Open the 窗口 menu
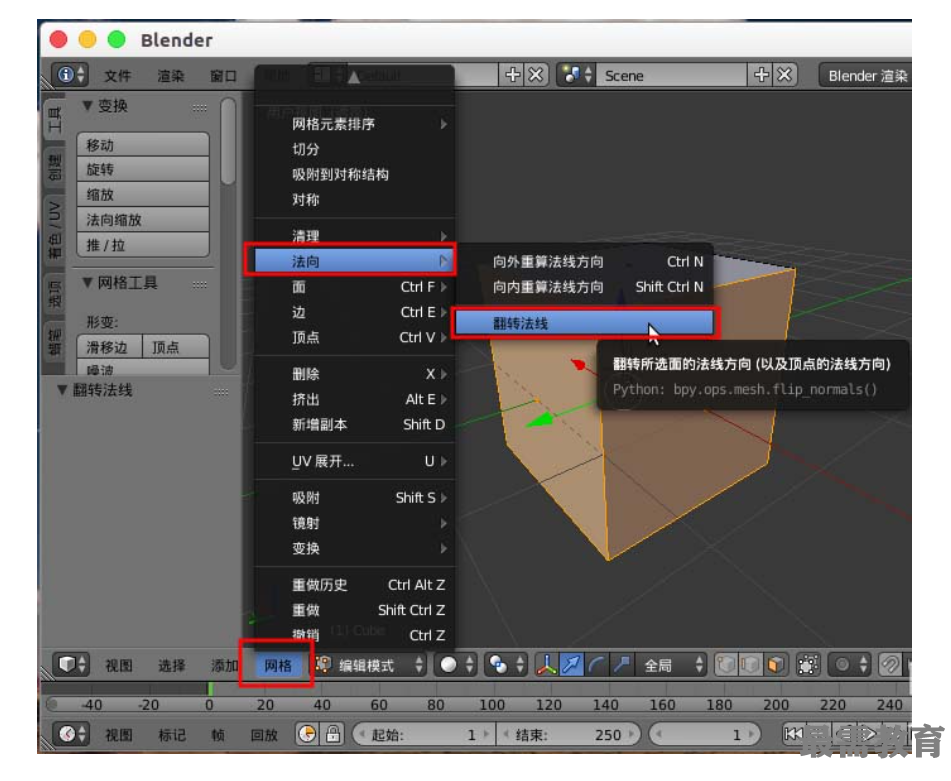 point(223,75)
